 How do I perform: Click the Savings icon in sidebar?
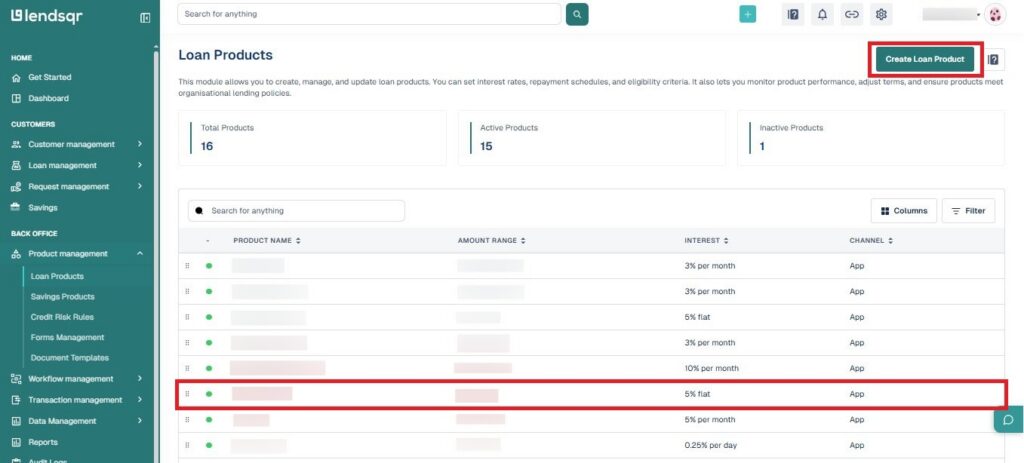16,208
